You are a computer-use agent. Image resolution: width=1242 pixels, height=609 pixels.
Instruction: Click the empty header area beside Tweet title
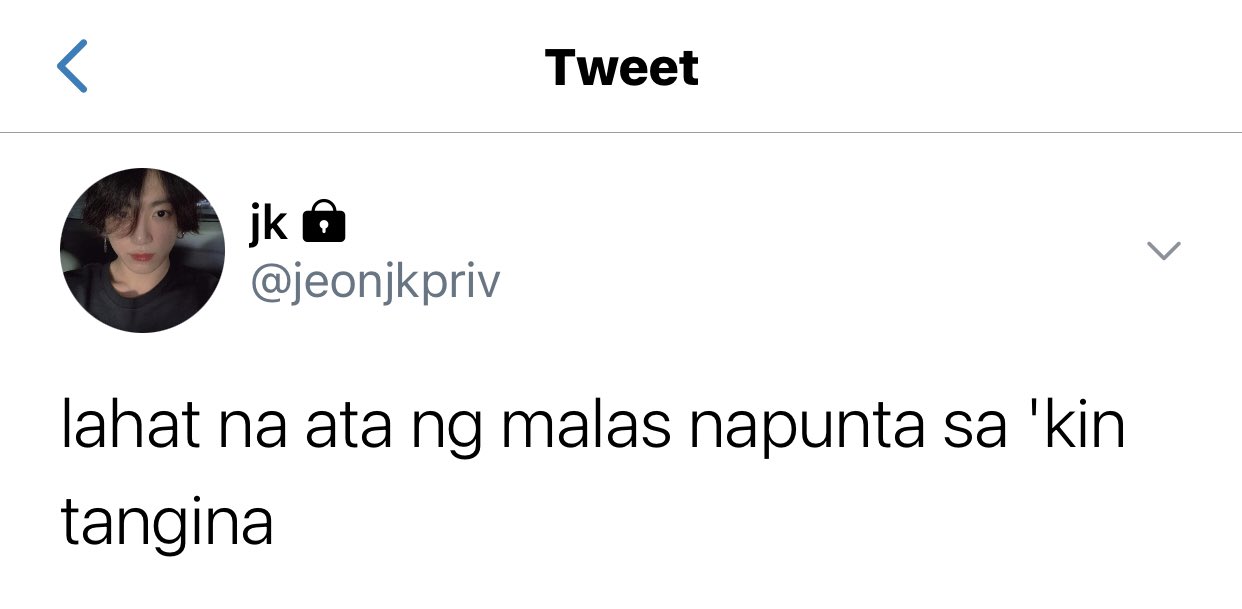point(950,68)
